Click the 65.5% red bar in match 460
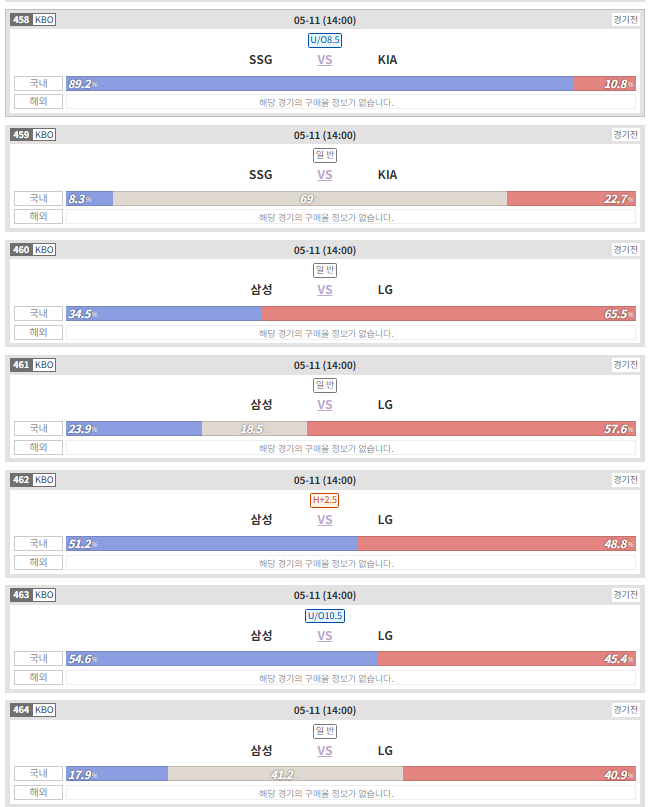Image resolution: width=648 pixels, height=807 pixels. [x=449, y=314]
